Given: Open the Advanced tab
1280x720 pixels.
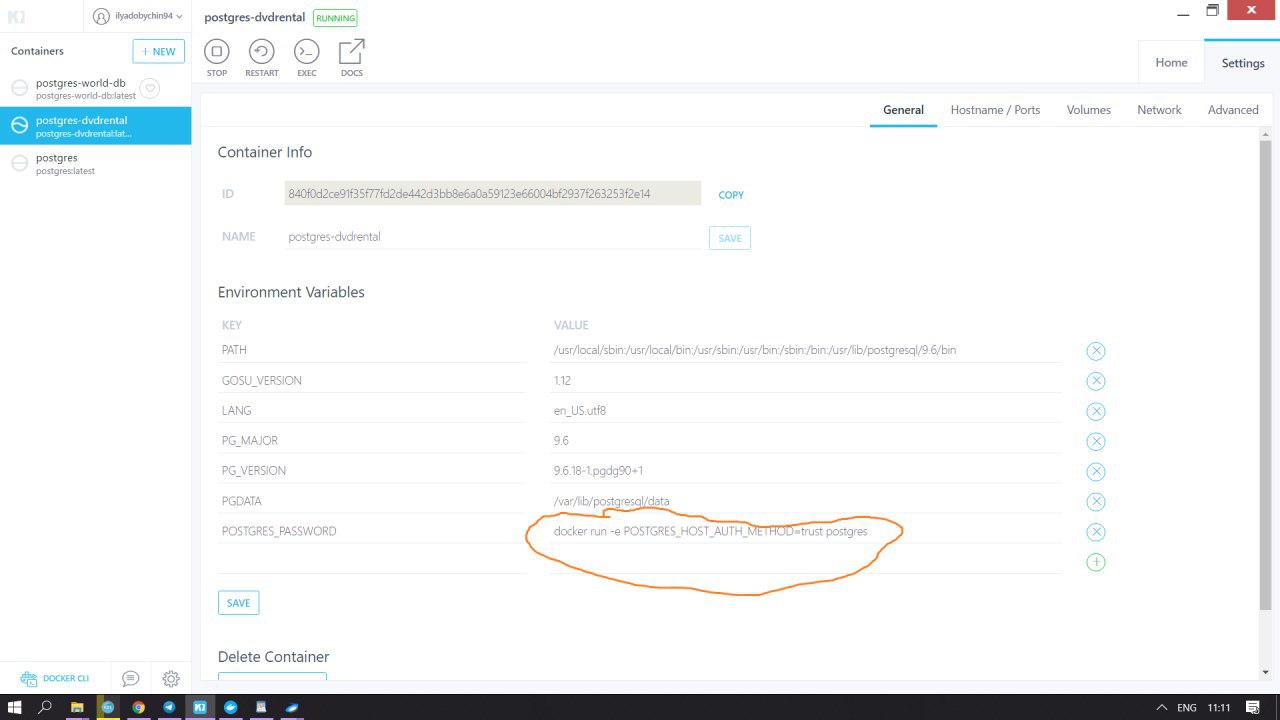Looking at the screenshot, I should coord(1233,110).
